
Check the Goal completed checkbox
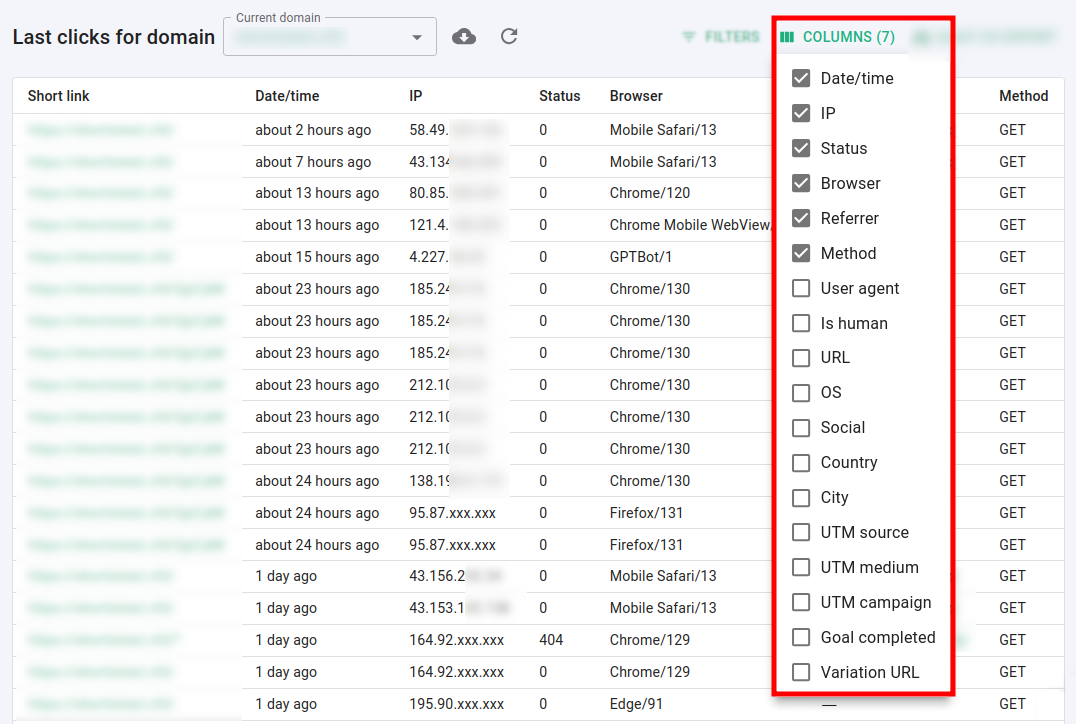coord(801,637)
